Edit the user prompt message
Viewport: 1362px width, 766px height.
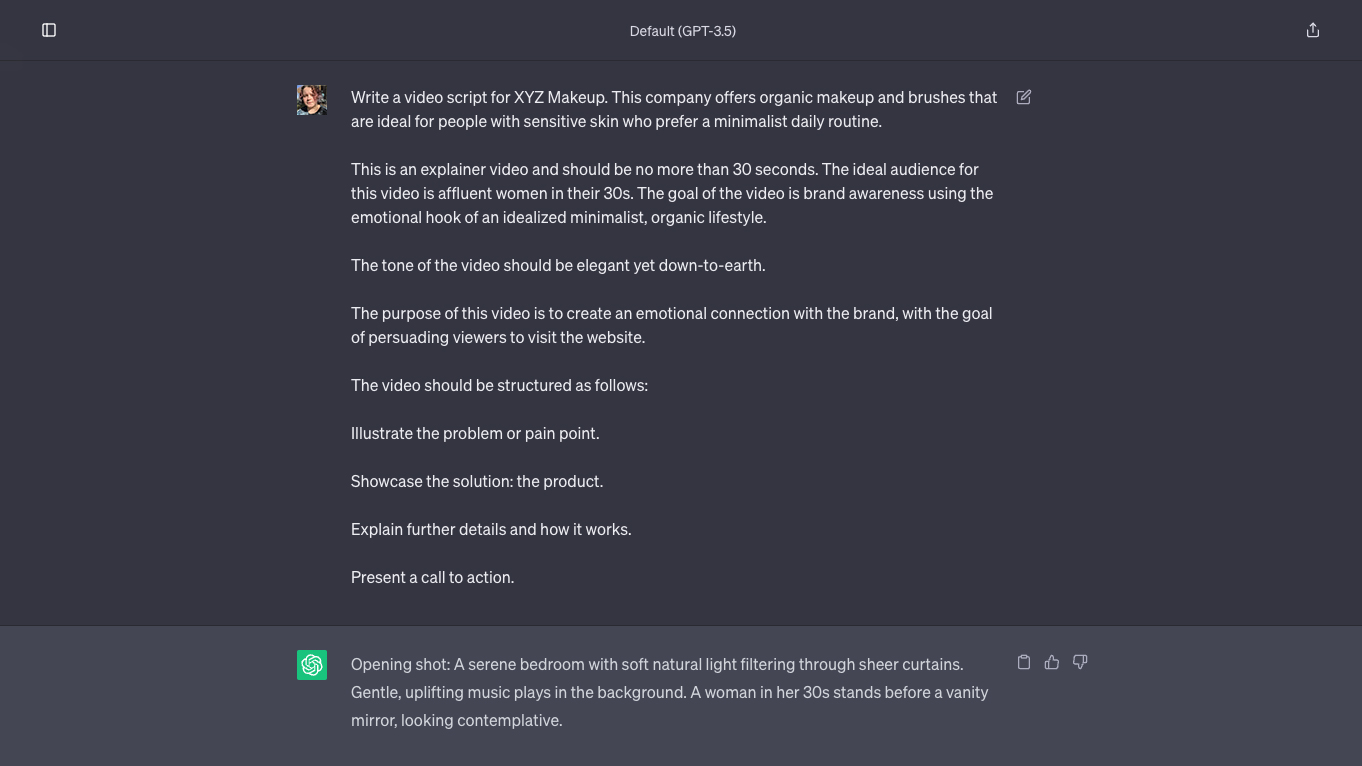(1024, 97)
